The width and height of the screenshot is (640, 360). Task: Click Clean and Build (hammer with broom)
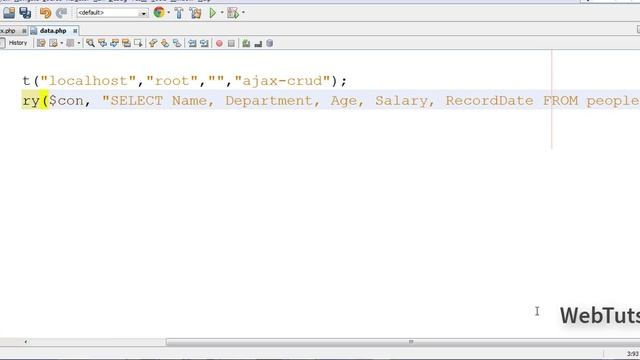pos(196,13)
